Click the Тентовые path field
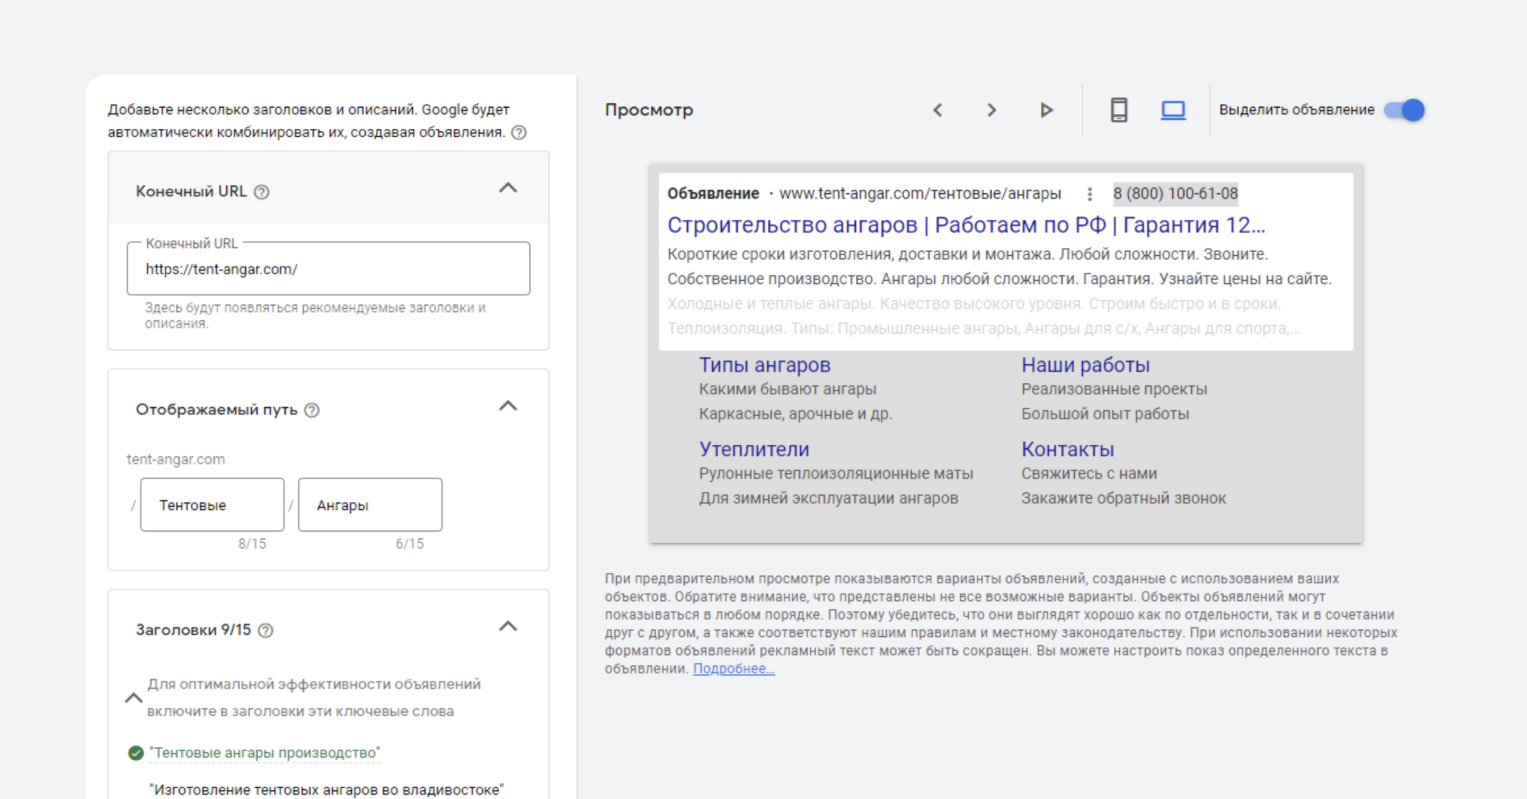The height and width of the screenshot is (799, 1527). (x=212, y=505)
